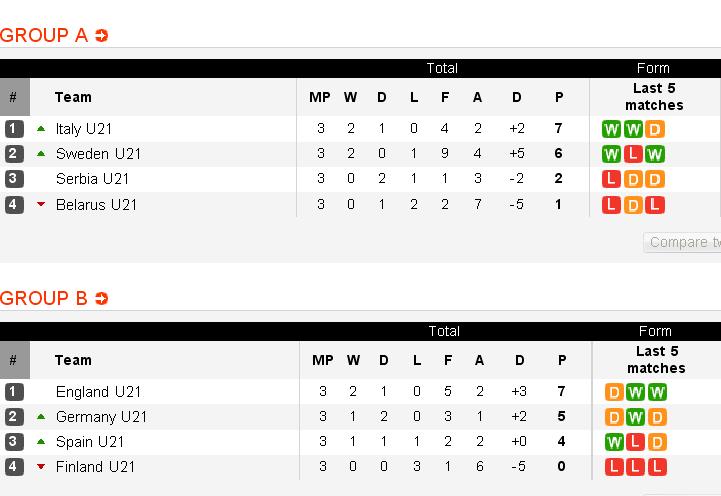721x496 pixels.
Task: Open the Sweden U21 team link
Action: point(98,154)
